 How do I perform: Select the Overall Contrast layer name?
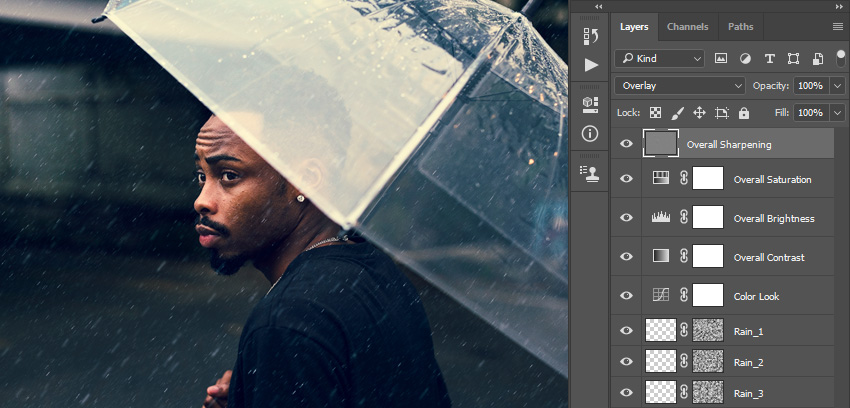(769, 257)
